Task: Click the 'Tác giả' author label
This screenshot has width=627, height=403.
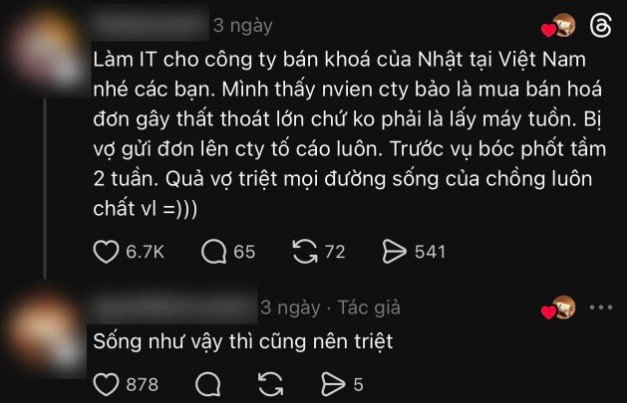Action: (x=369, y=308)
